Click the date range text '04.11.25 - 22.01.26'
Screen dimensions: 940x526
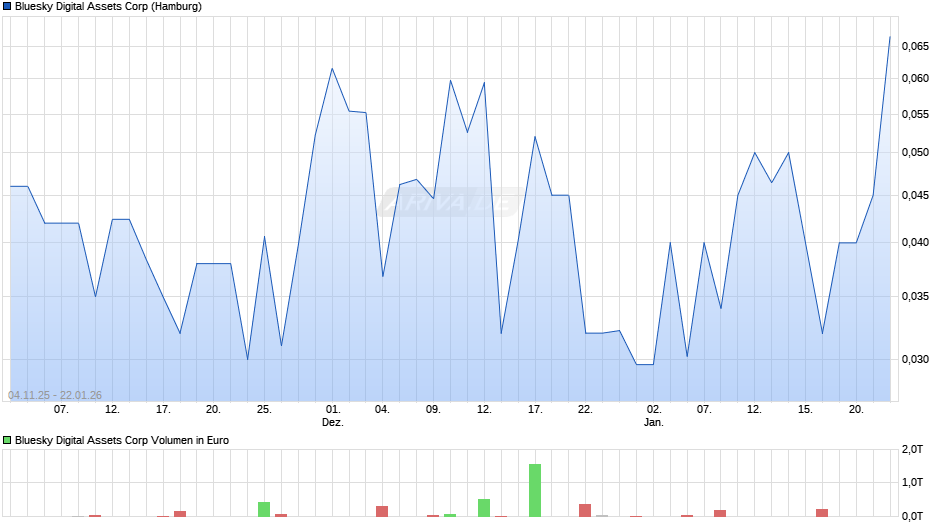tap(55, 395)
